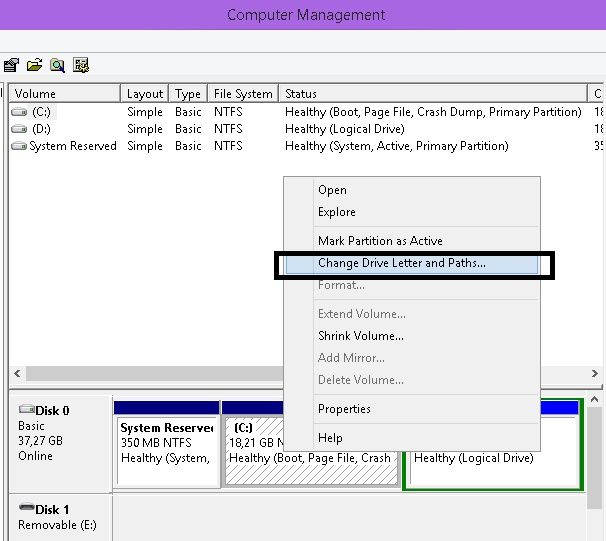Select the System Reserved drive icon

click(x=19, y=146)
